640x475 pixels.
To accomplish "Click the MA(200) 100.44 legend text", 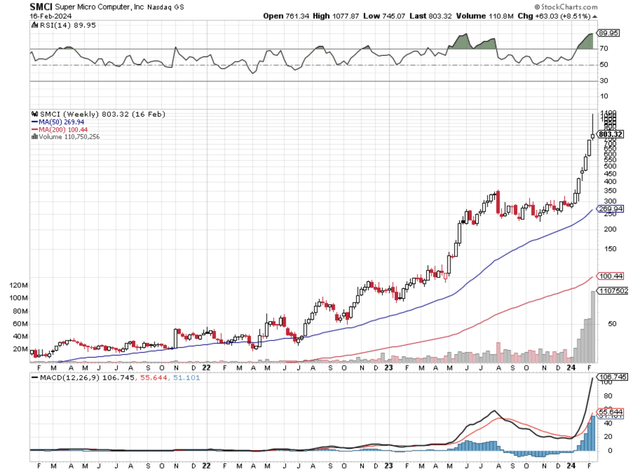I will pos(63,129).
